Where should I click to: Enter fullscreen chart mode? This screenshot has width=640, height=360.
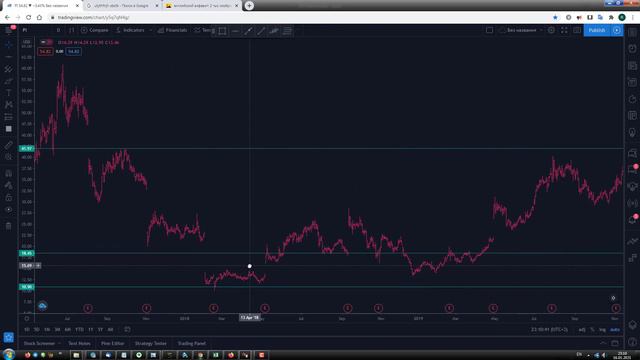564,30
